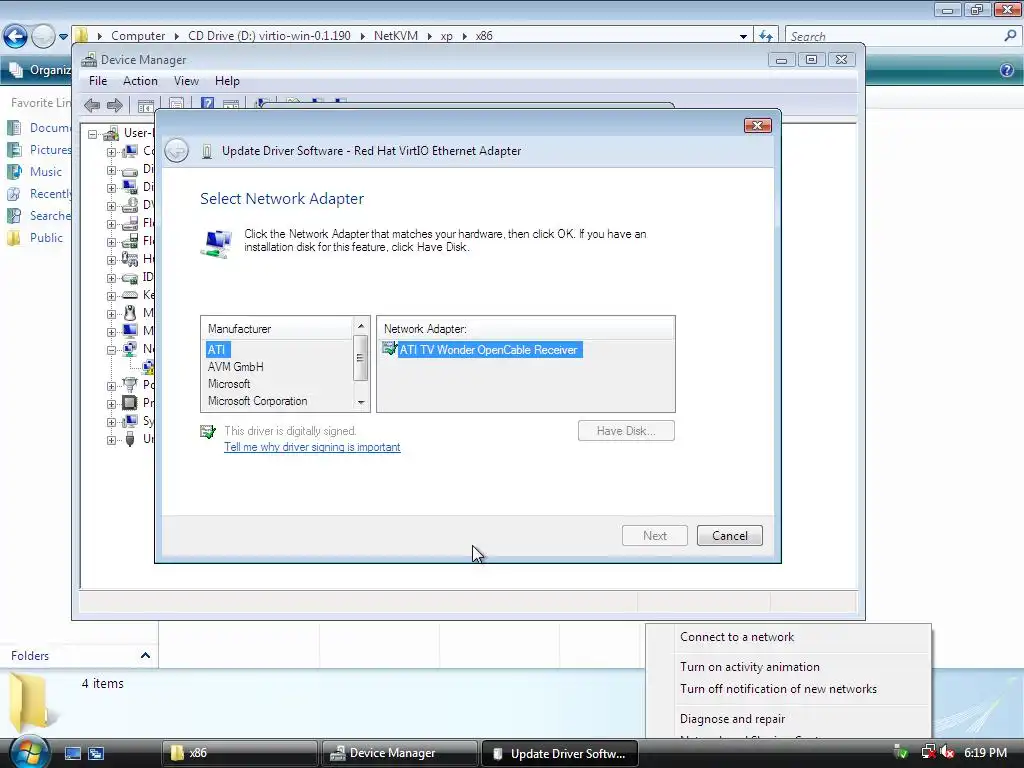Expand the processor category tree node
The width and height of the screenshot is (1024, 768).
[112, 404]
